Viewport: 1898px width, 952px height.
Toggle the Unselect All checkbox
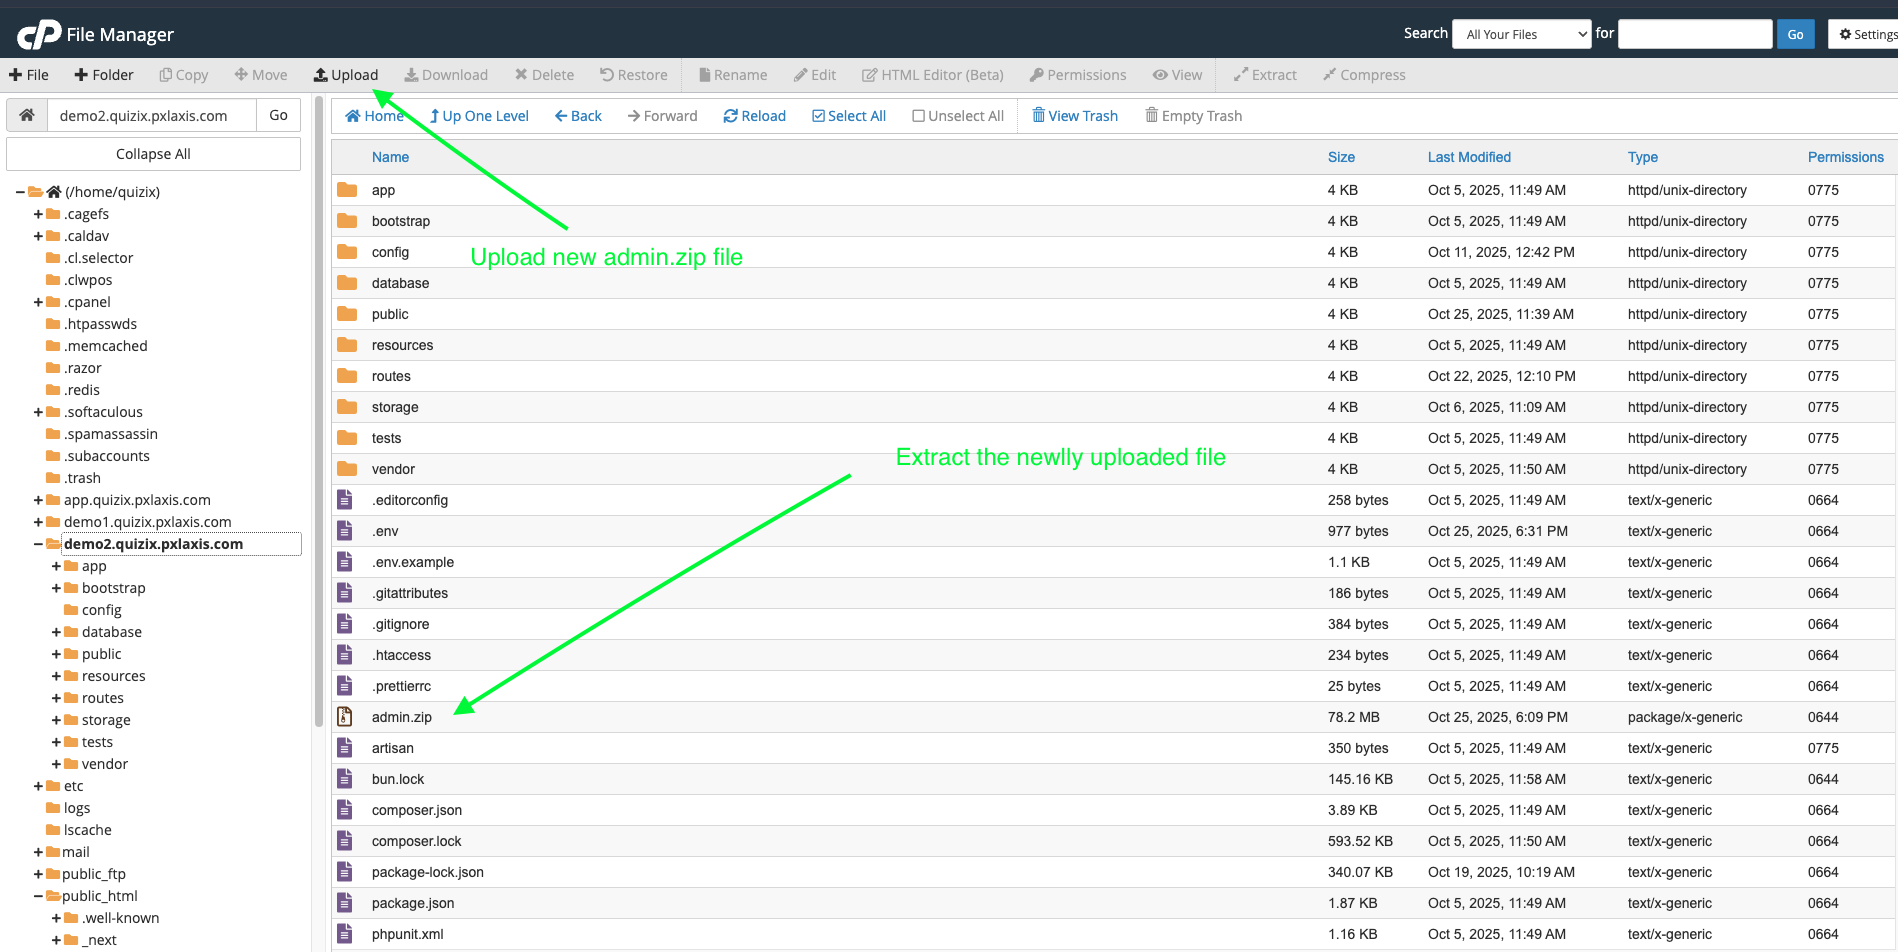pos(918,116)
